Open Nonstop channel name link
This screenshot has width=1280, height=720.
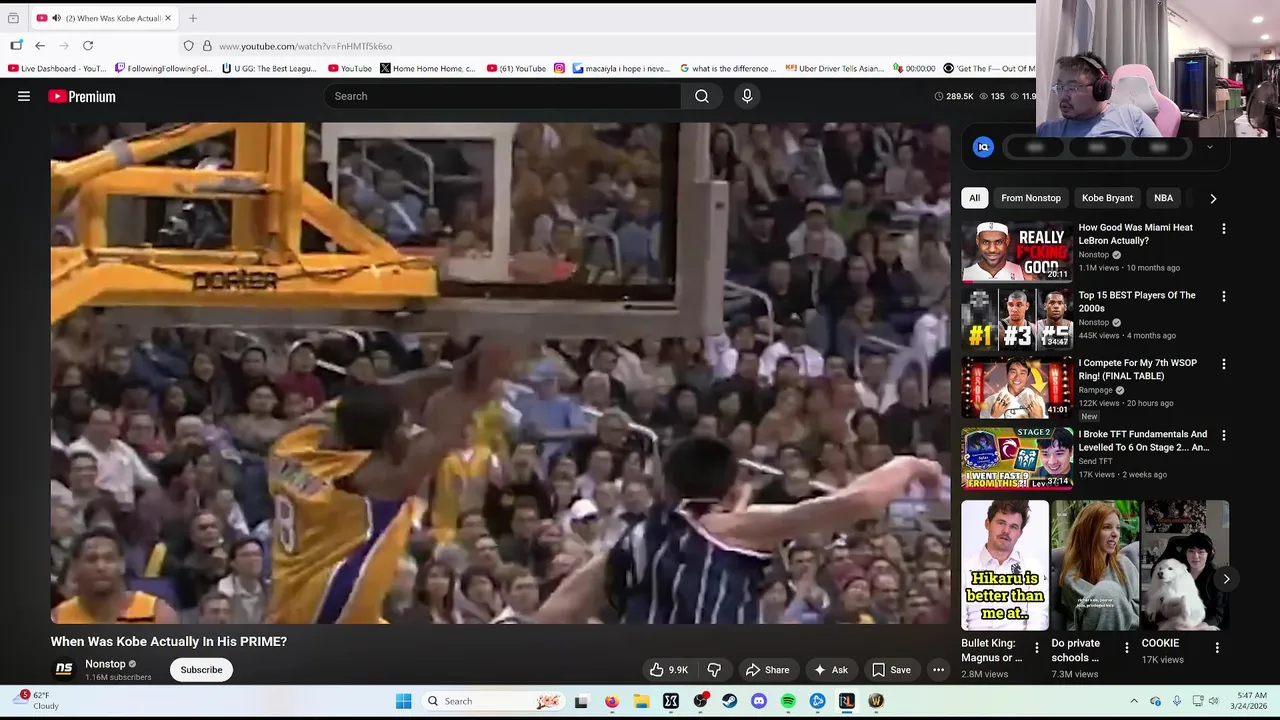[x=105, y=664]
